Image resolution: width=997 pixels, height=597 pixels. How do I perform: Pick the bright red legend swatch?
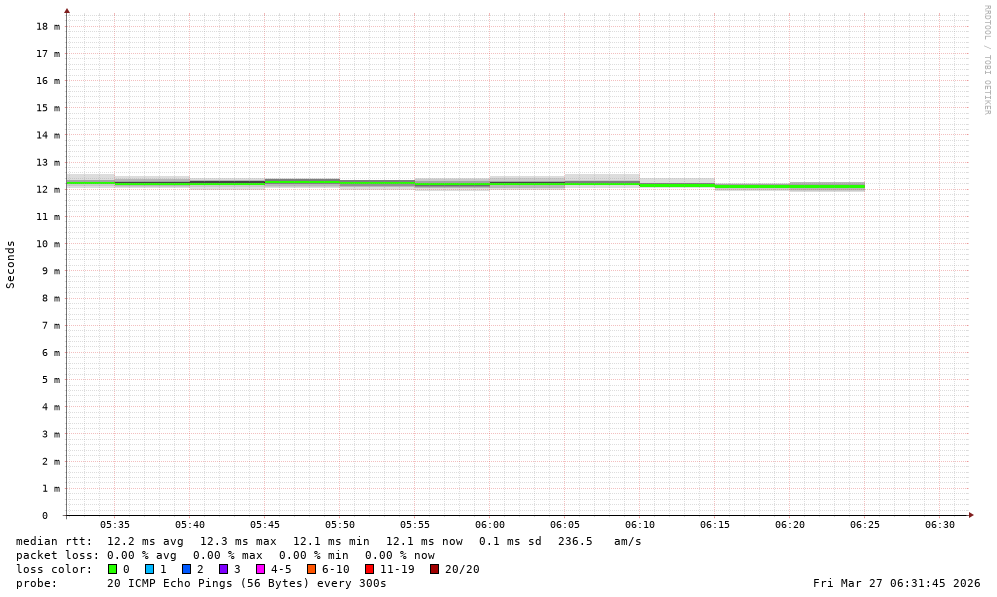point(369,569)
